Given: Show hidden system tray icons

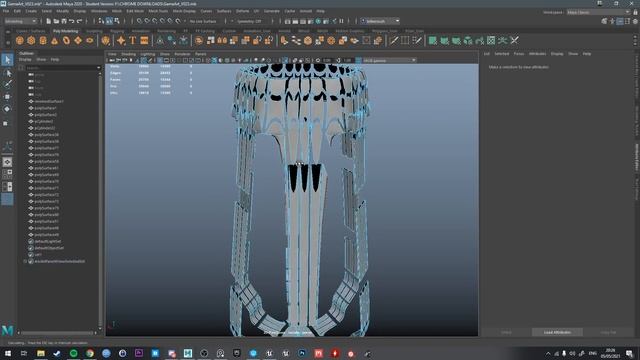Looking at the screenshot, I should click(548, 353).
